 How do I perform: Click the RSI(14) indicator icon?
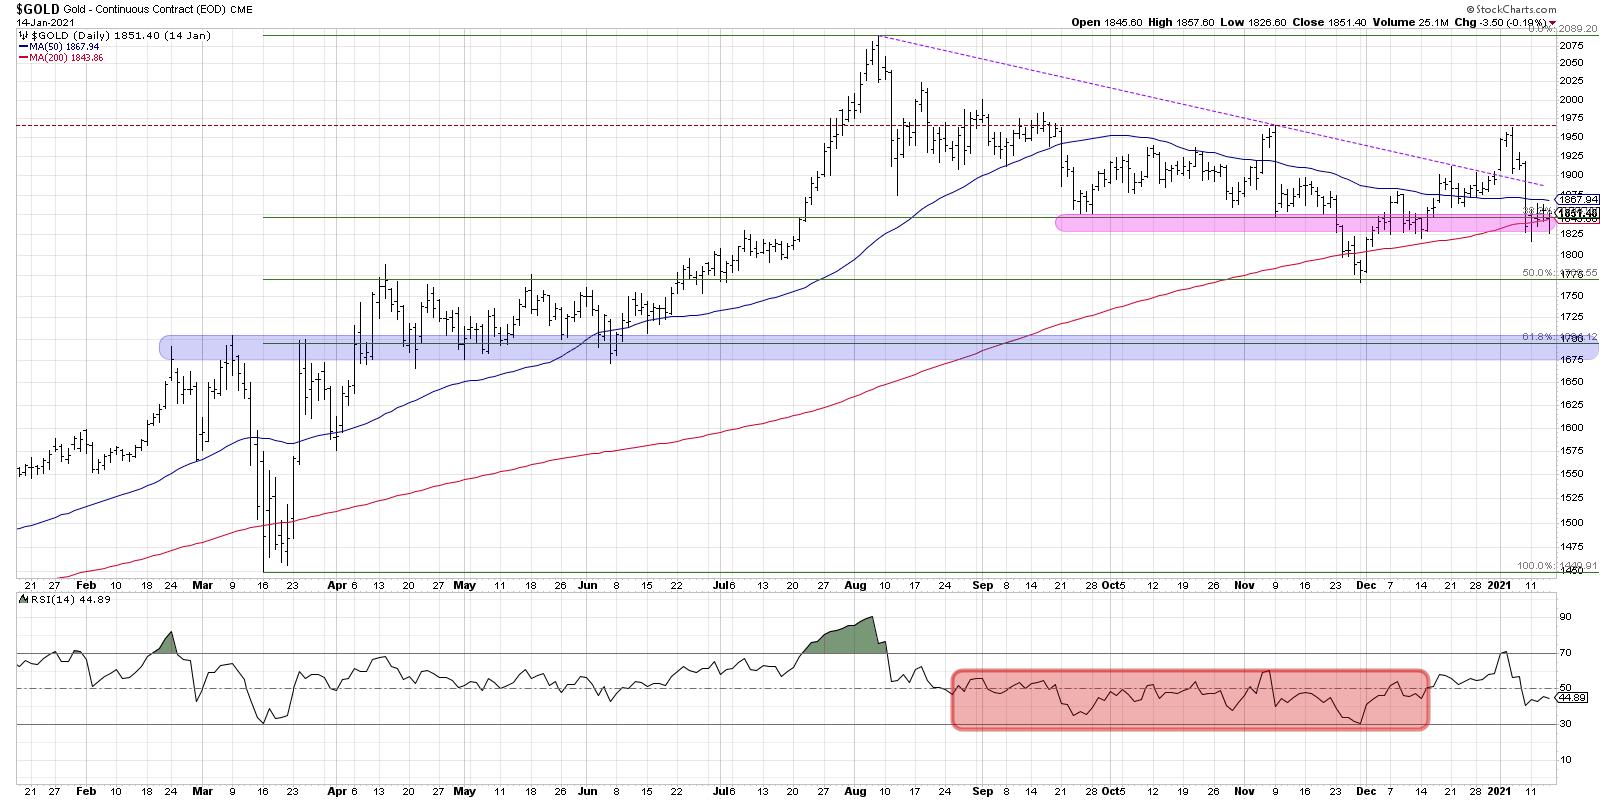23,600
